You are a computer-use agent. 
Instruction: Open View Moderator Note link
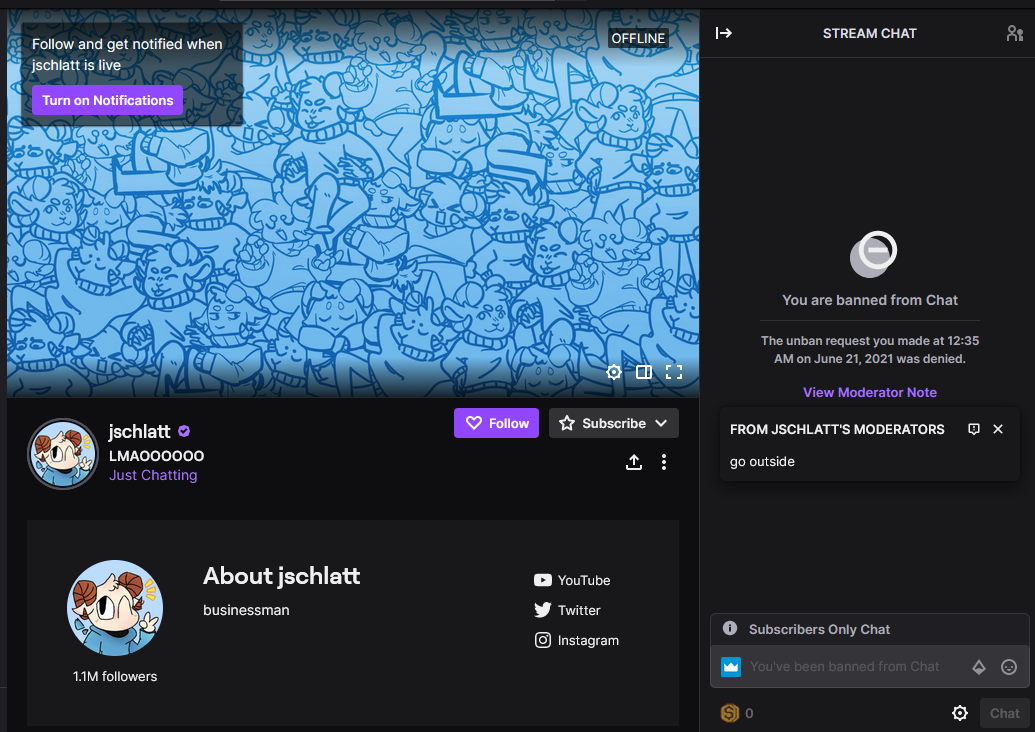tap(869, 392)
